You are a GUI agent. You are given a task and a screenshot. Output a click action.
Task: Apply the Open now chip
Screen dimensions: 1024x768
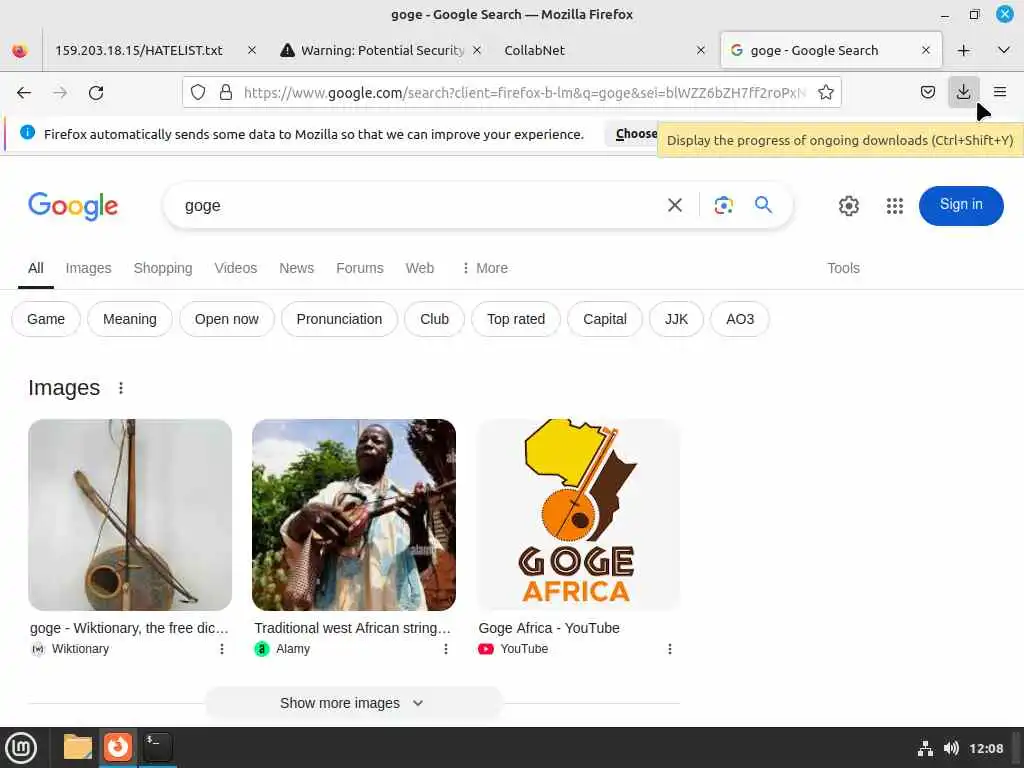point(227,319)
